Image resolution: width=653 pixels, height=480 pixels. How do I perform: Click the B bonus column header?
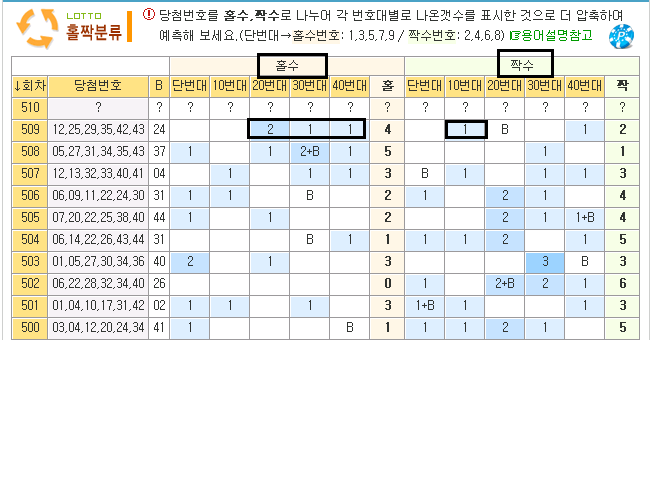pos(159,86)
